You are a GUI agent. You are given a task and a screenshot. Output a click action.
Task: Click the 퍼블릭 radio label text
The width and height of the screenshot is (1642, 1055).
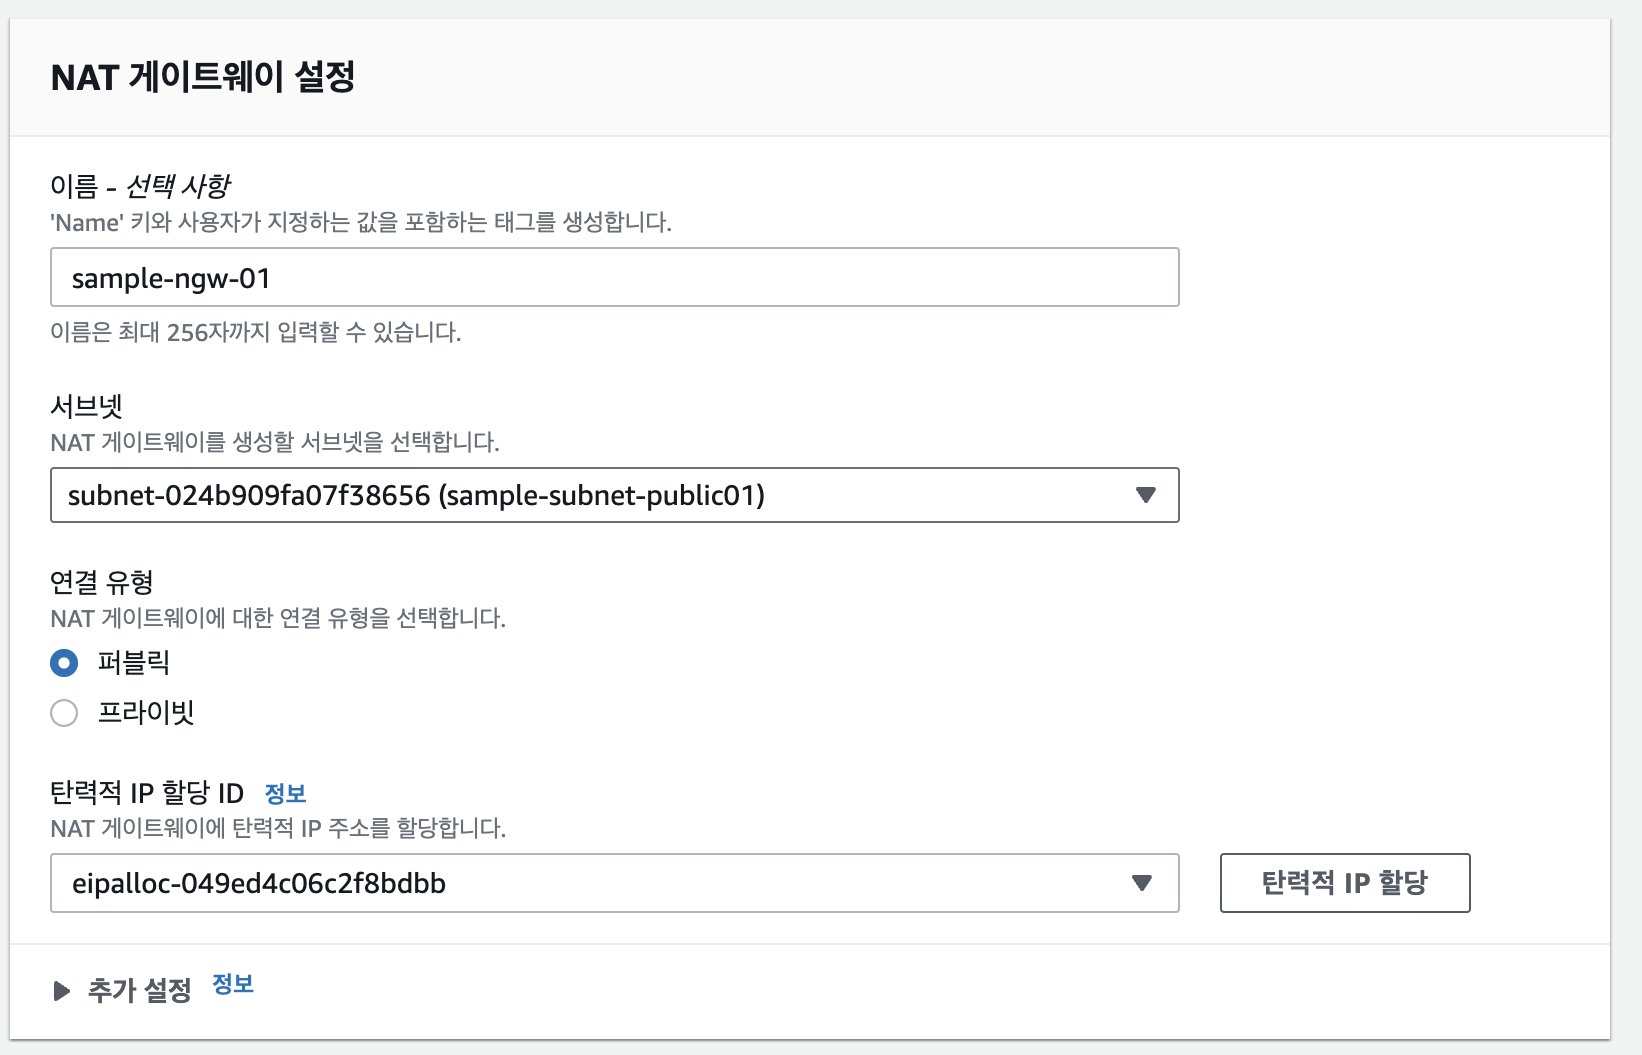(134, 663)
